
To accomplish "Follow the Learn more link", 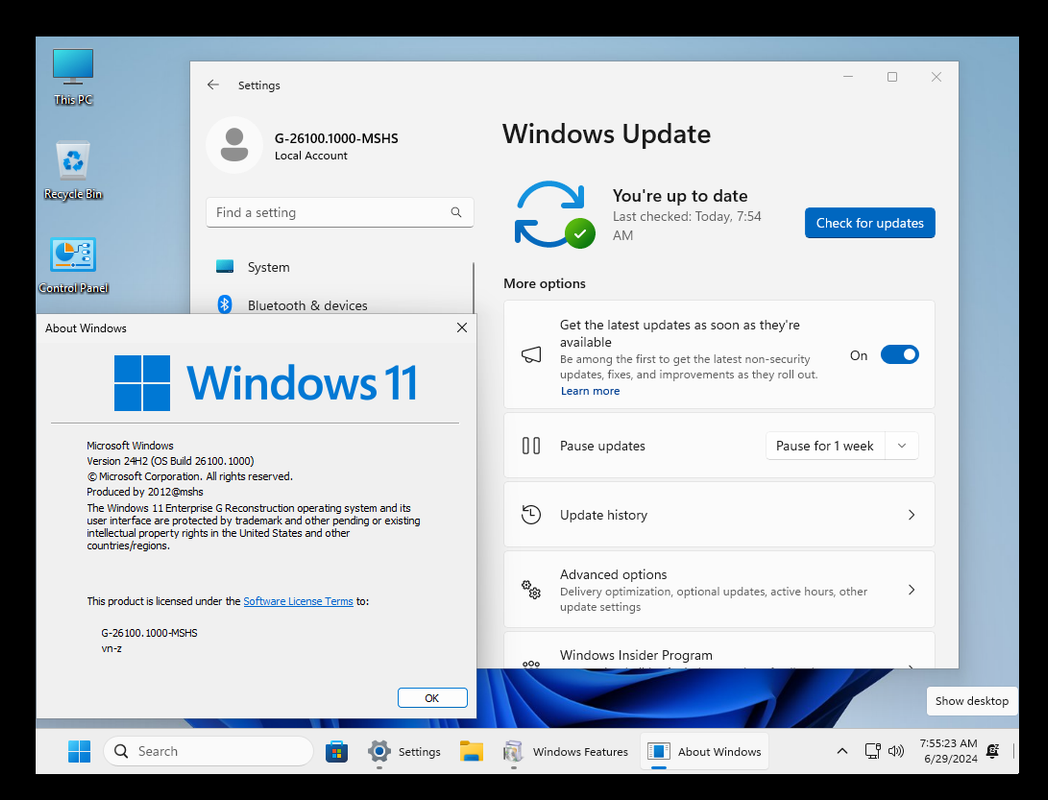I will click(x=590, y=391).
